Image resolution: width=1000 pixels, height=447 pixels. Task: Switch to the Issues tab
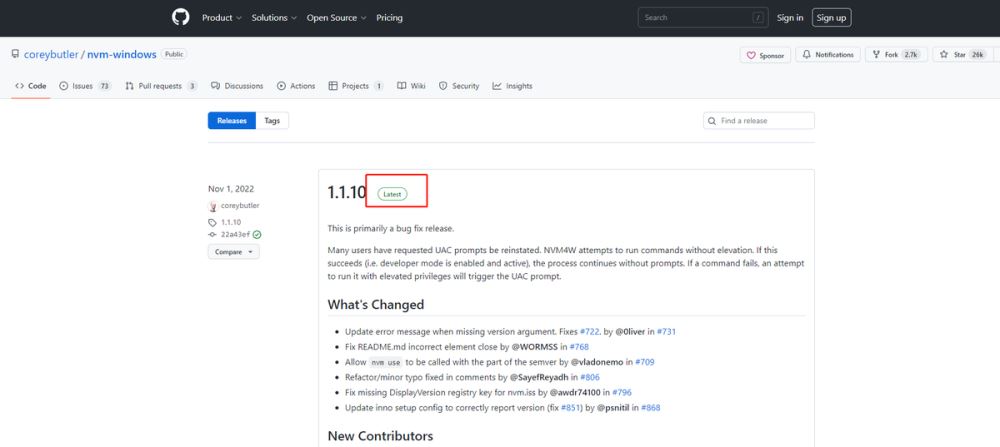click(x=85, y=86)
